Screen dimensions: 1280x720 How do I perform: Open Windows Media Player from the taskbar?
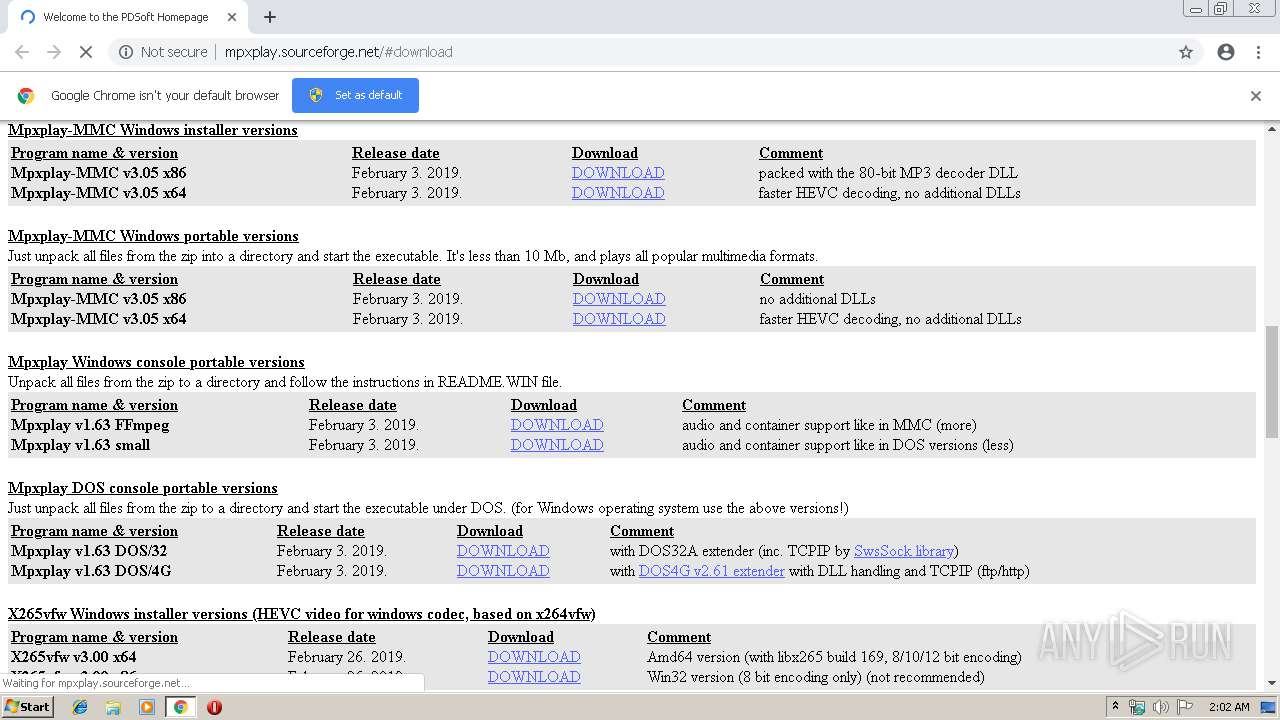tap(147, 706)
